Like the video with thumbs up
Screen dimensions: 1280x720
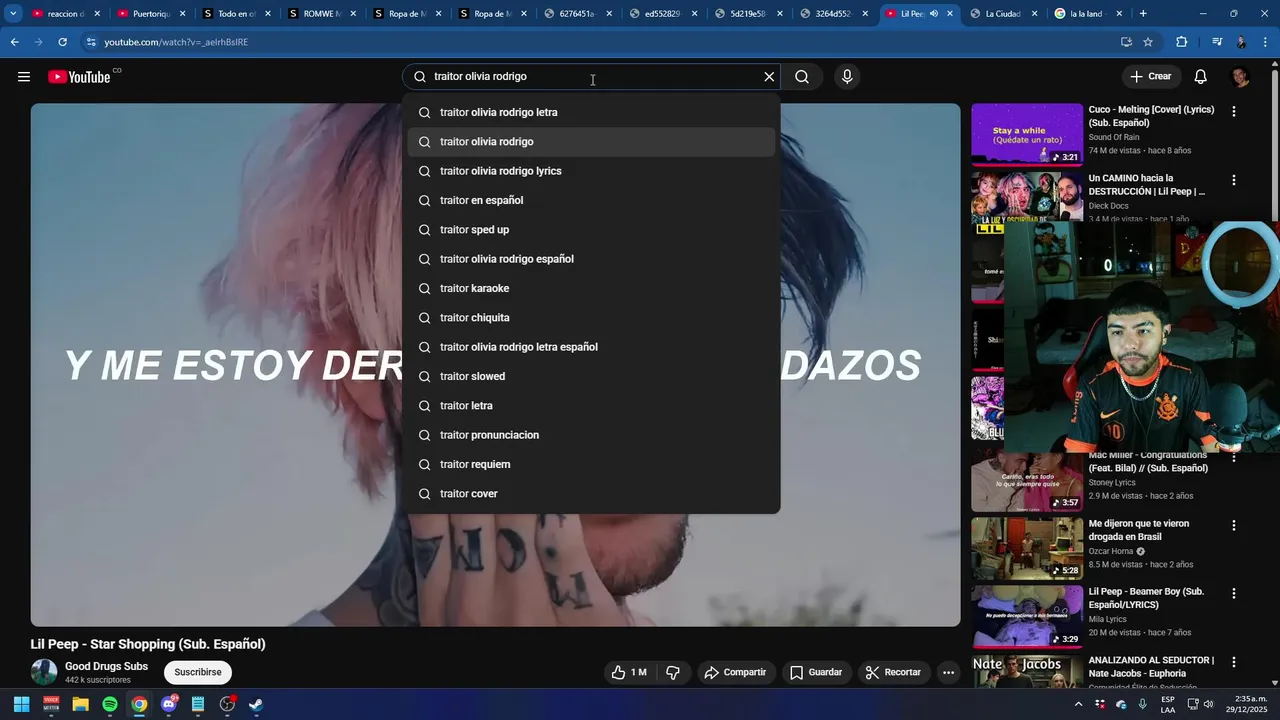click(x=629, y=672)
